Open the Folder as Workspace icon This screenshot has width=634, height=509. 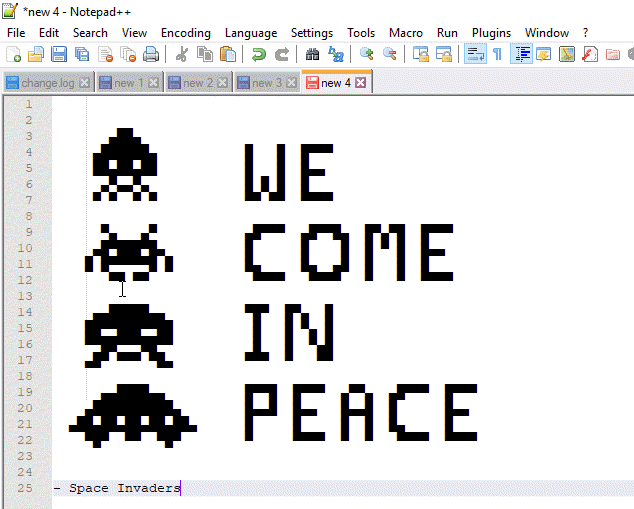pyautogui.click(x=613, y=54)
